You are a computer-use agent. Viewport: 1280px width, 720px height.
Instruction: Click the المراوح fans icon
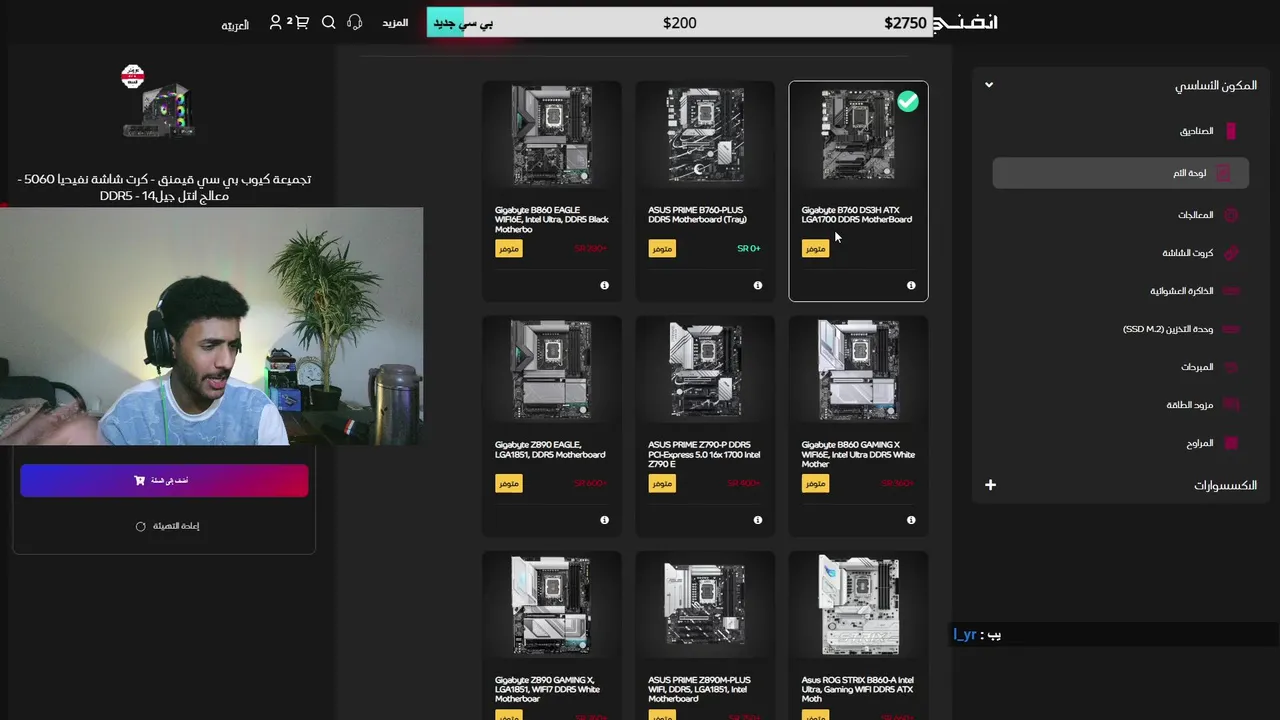[1231, 443]
